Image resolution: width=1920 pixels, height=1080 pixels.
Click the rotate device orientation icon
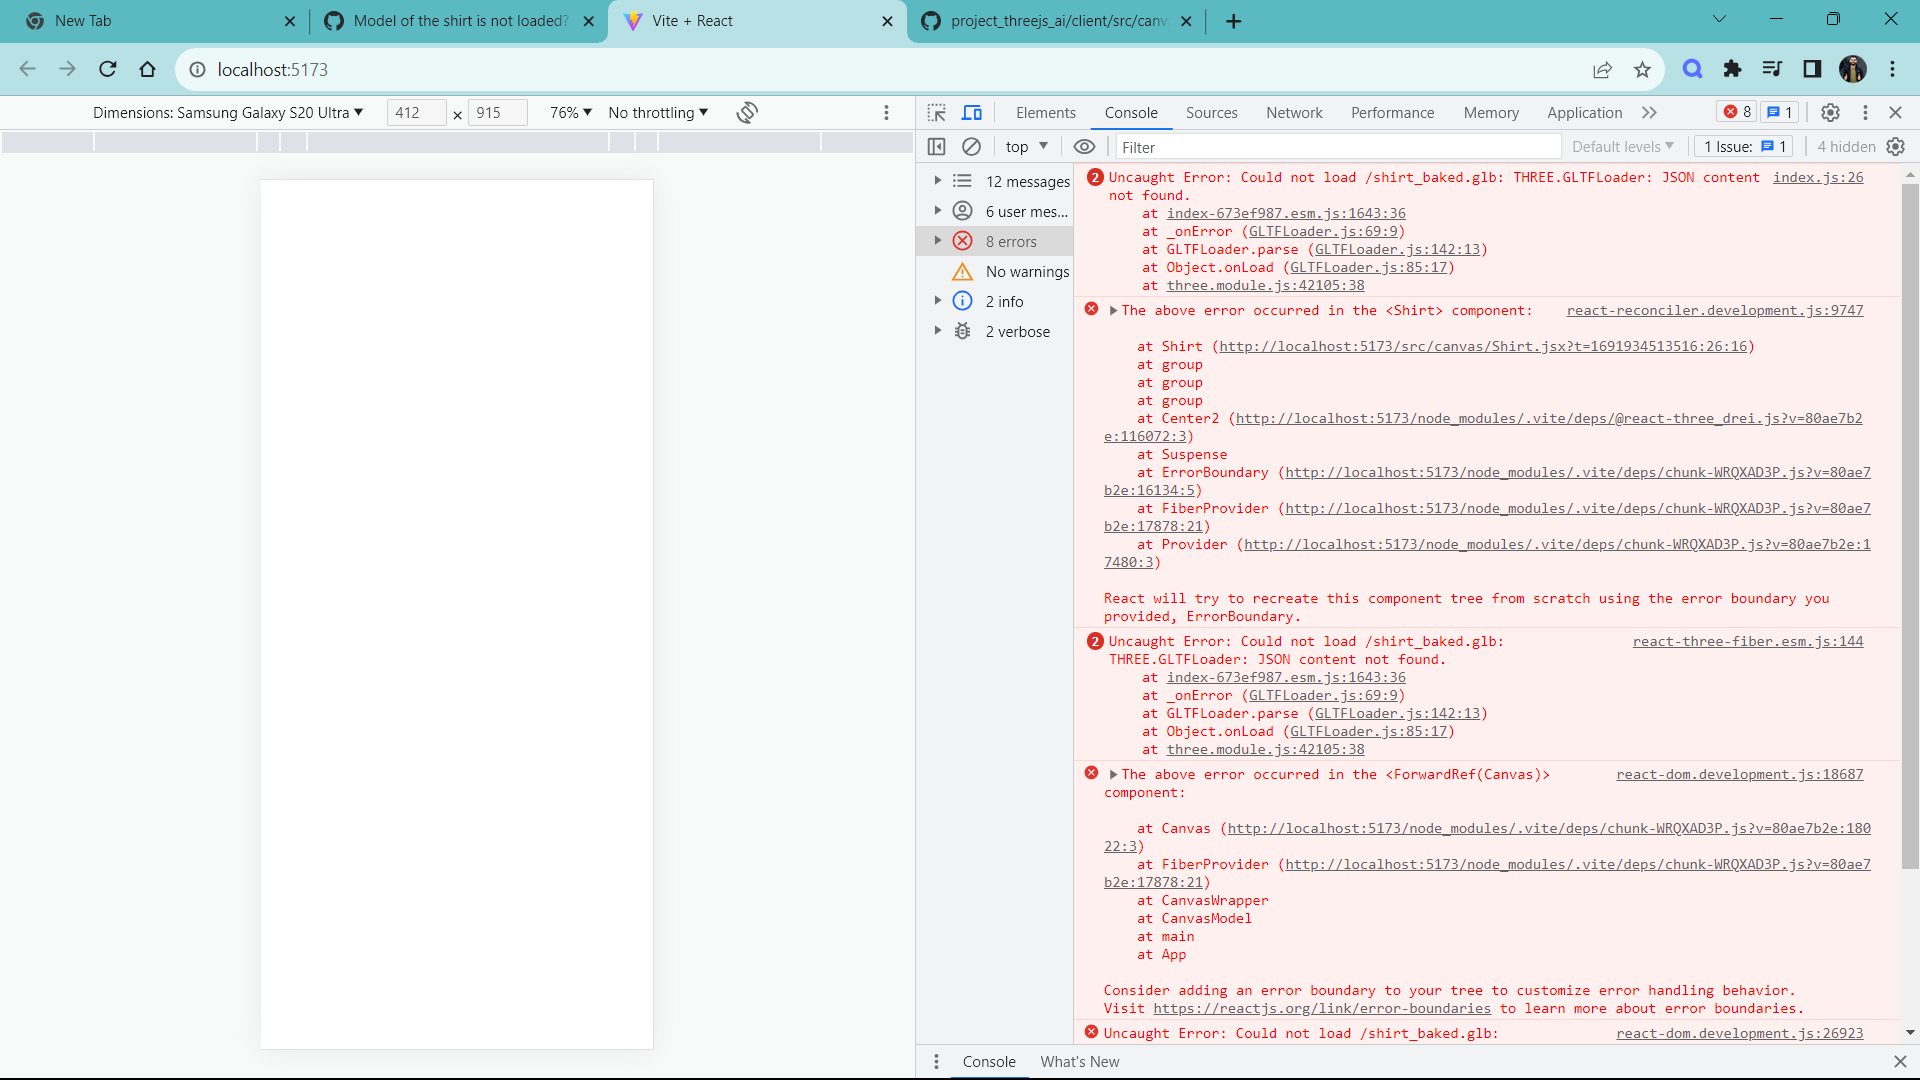point(747,113)
